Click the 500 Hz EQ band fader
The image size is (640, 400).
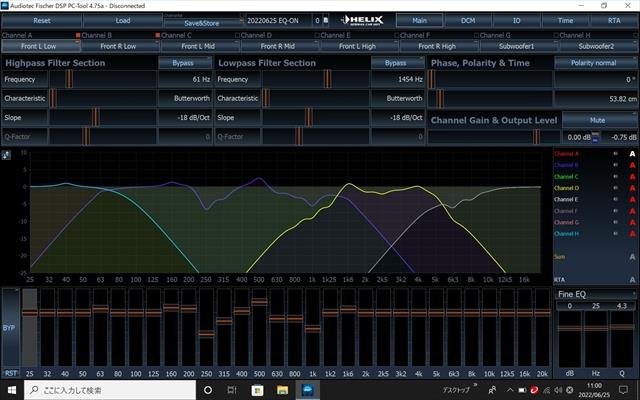click(x=259, y=302)
